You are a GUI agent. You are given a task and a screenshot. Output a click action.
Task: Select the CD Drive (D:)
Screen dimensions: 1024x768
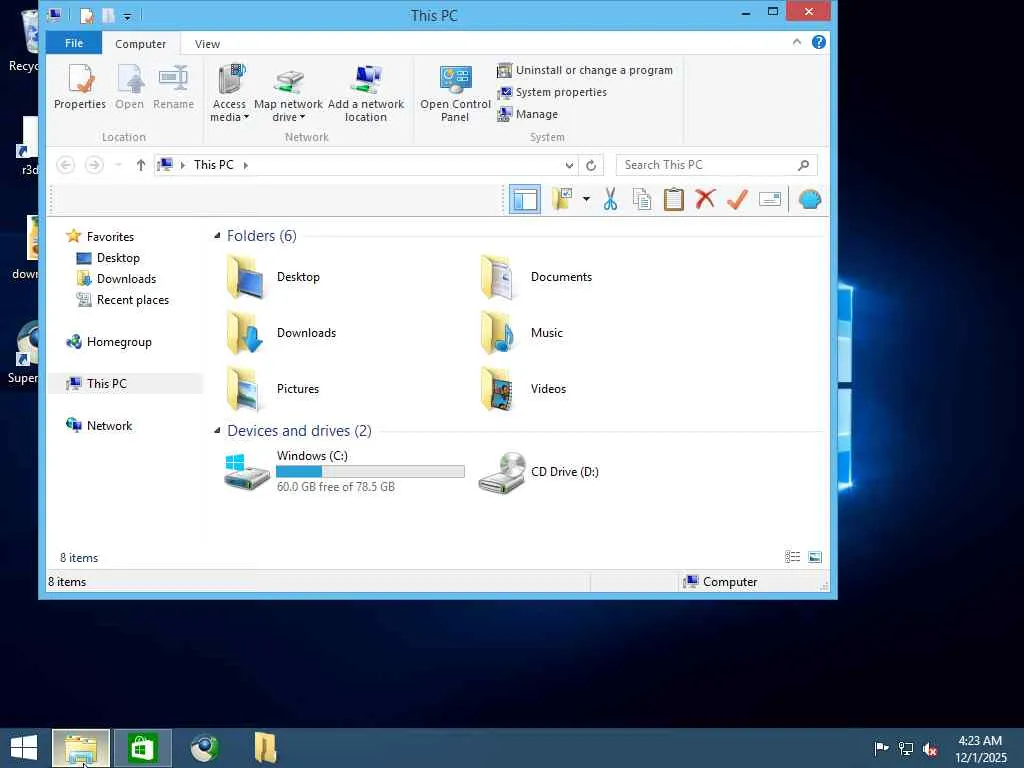coord(538,472)
